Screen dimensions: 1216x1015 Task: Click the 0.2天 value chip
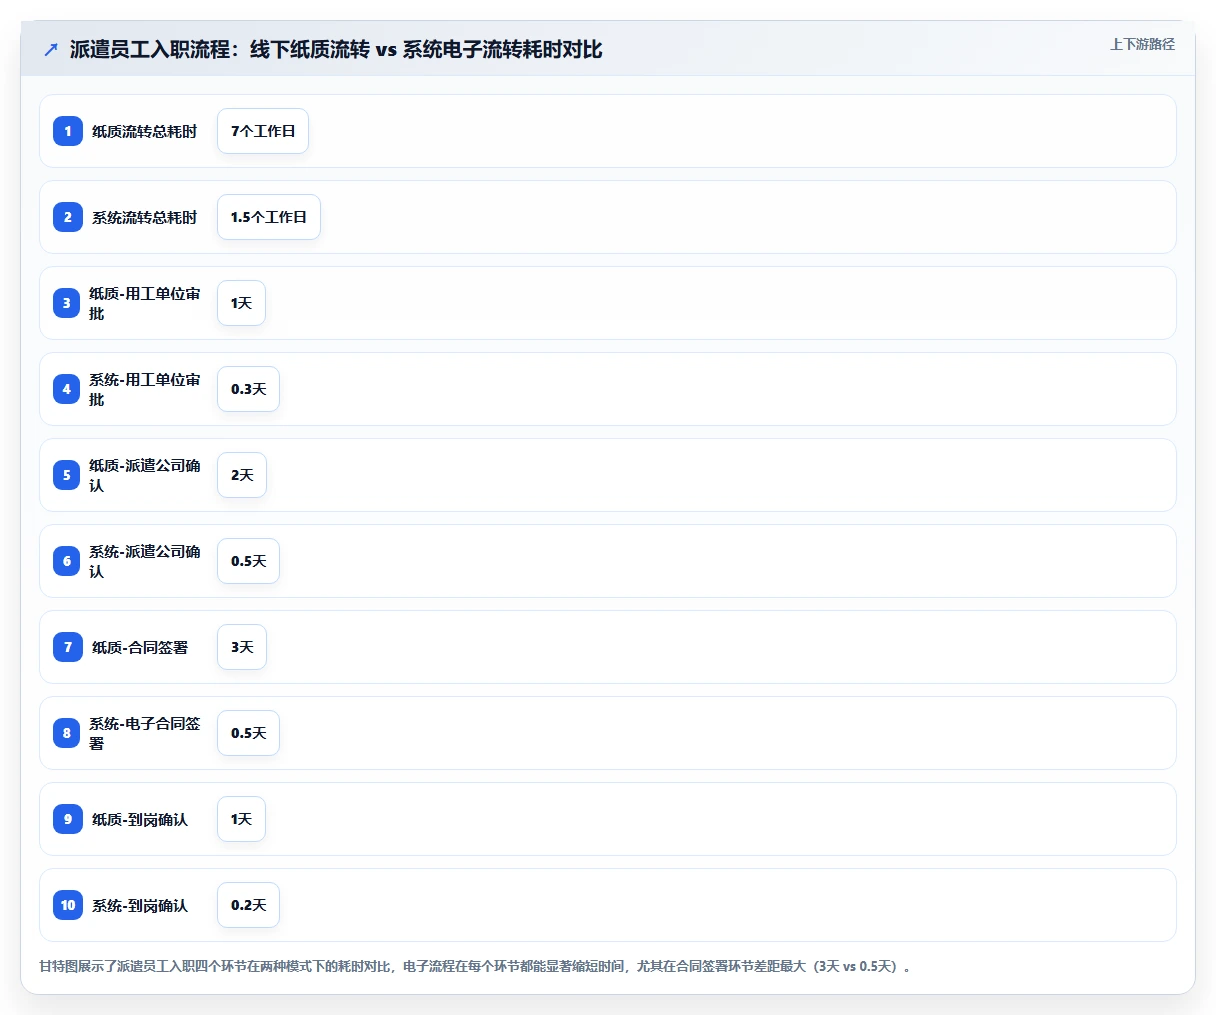(248, 905)
